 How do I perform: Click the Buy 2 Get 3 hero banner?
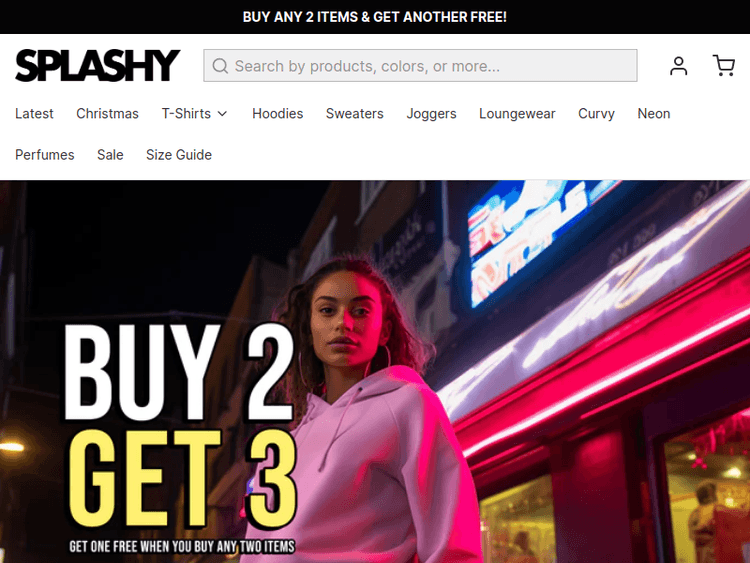coord(375,372)
